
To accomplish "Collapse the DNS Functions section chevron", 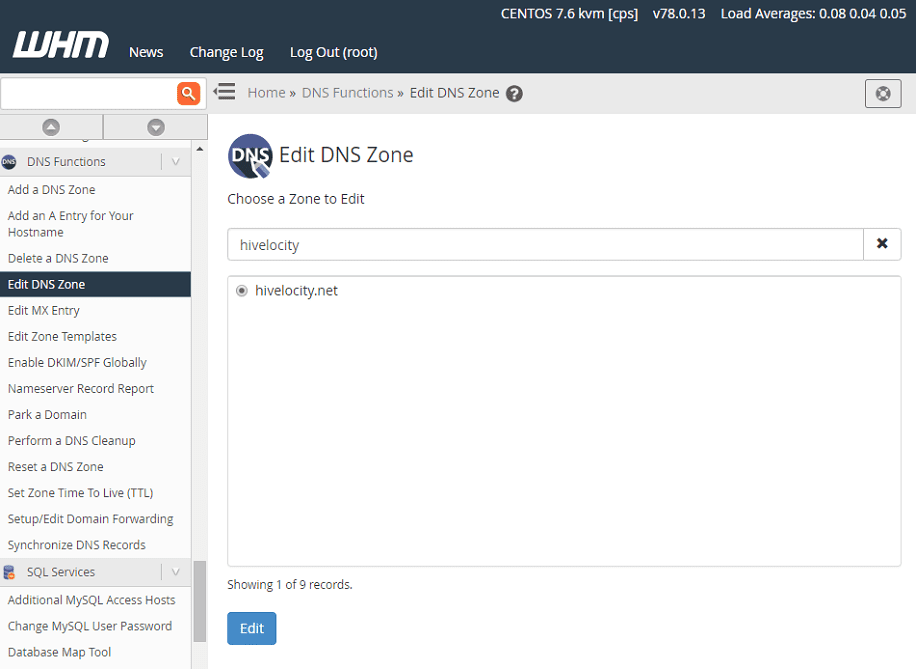I will 175,162.
